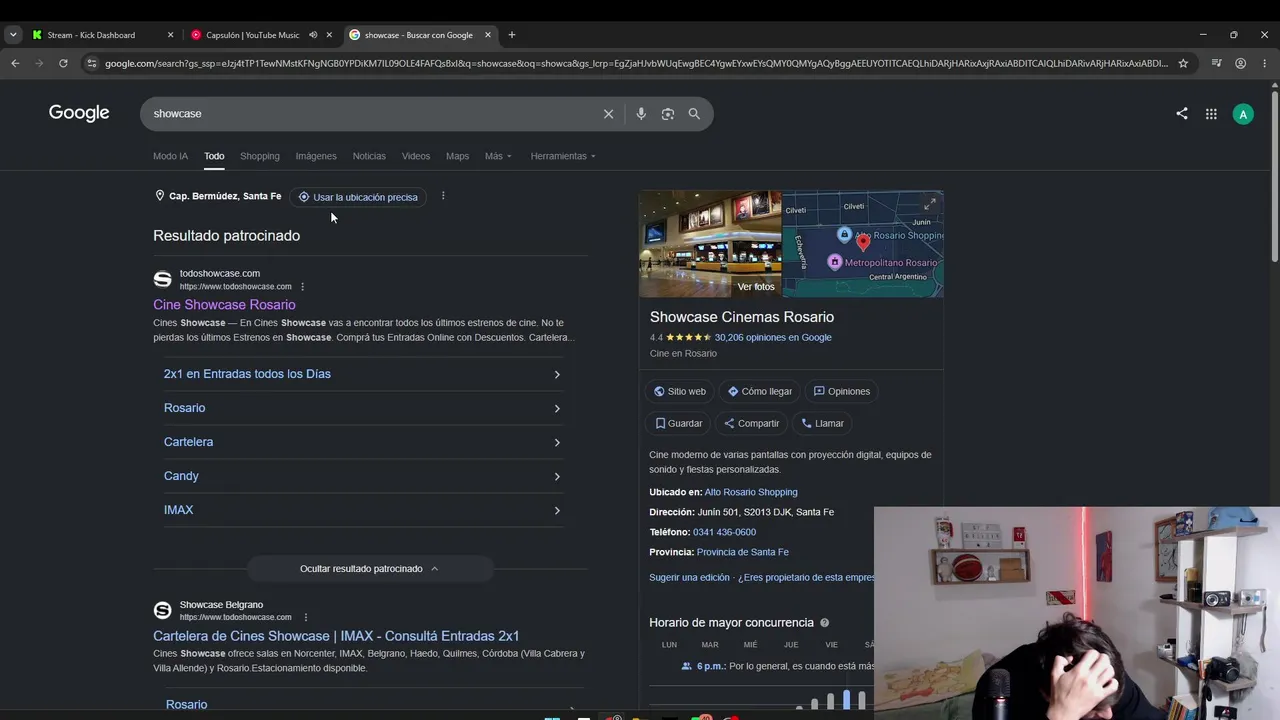Submit search with the magnifying glass icon

(x=694, y=114)
